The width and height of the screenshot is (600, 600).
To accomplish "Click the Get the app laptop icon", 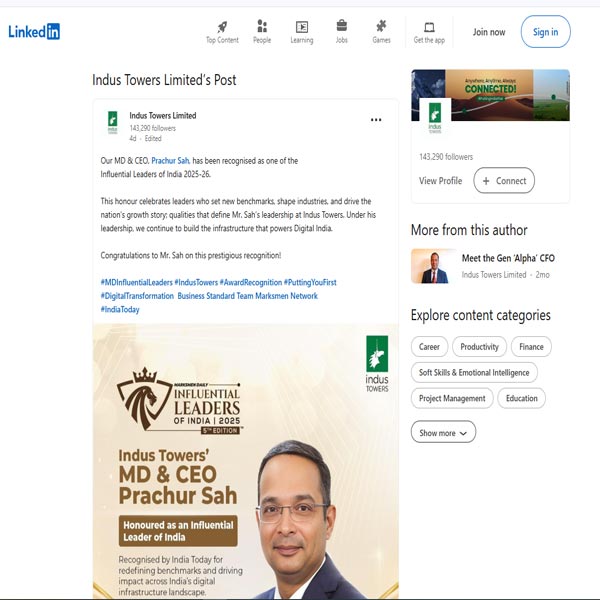I will (x=429, y=27).
